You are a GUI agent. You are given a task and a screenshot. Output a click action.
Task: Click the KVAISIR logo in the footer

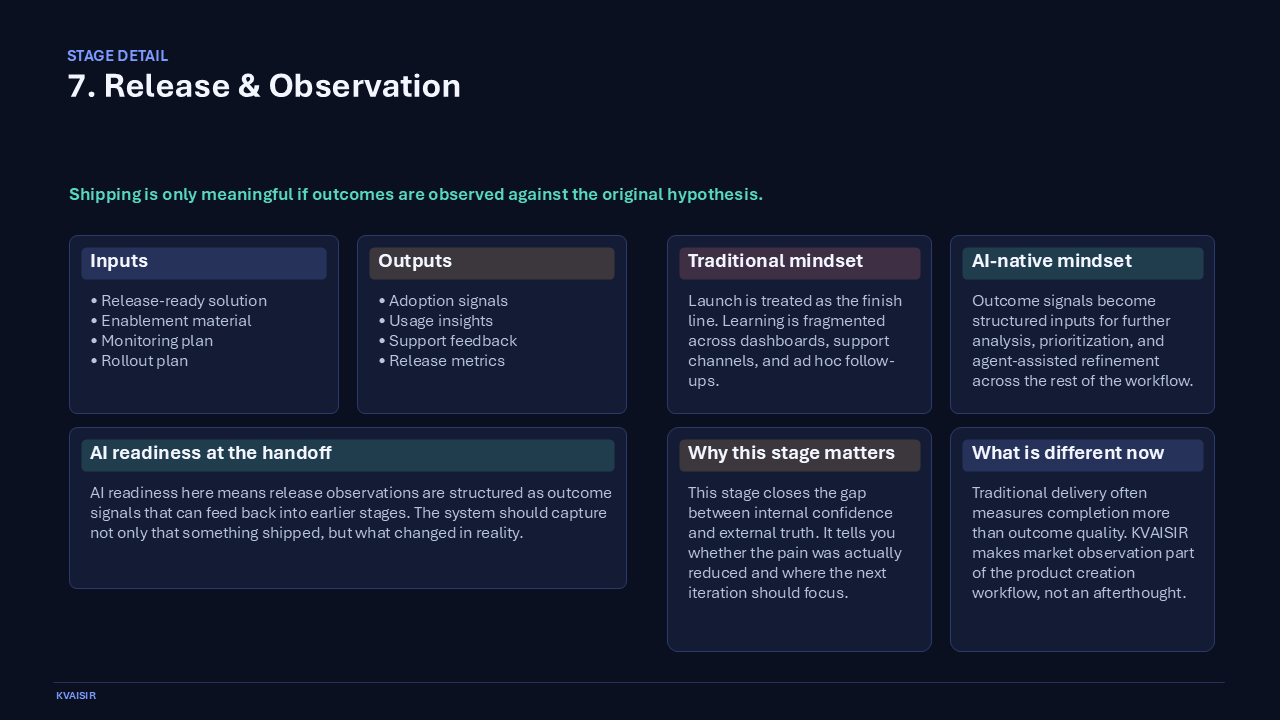point(76,695)
